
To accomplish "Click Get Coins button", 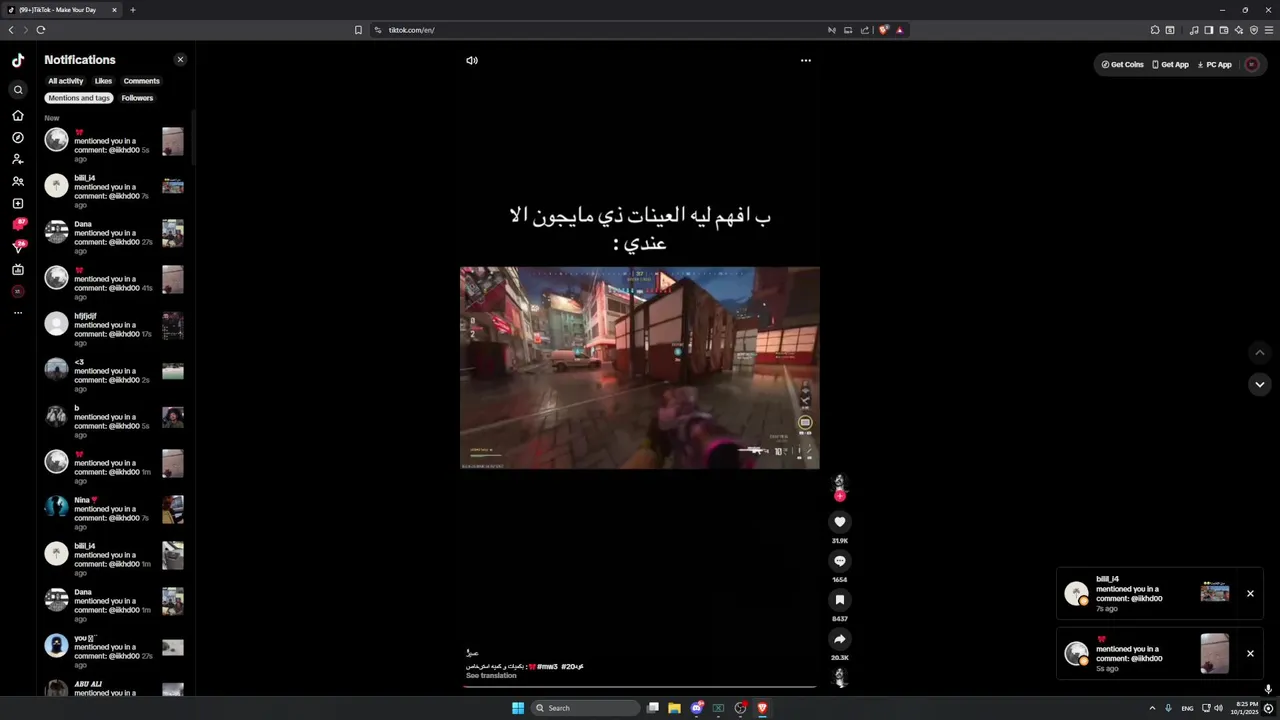I will pyautogui.click(x=1122, y=64).
